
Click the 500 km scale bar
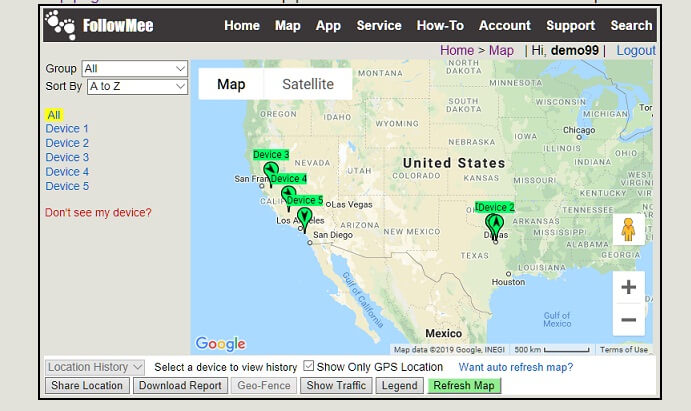point(552,350)
